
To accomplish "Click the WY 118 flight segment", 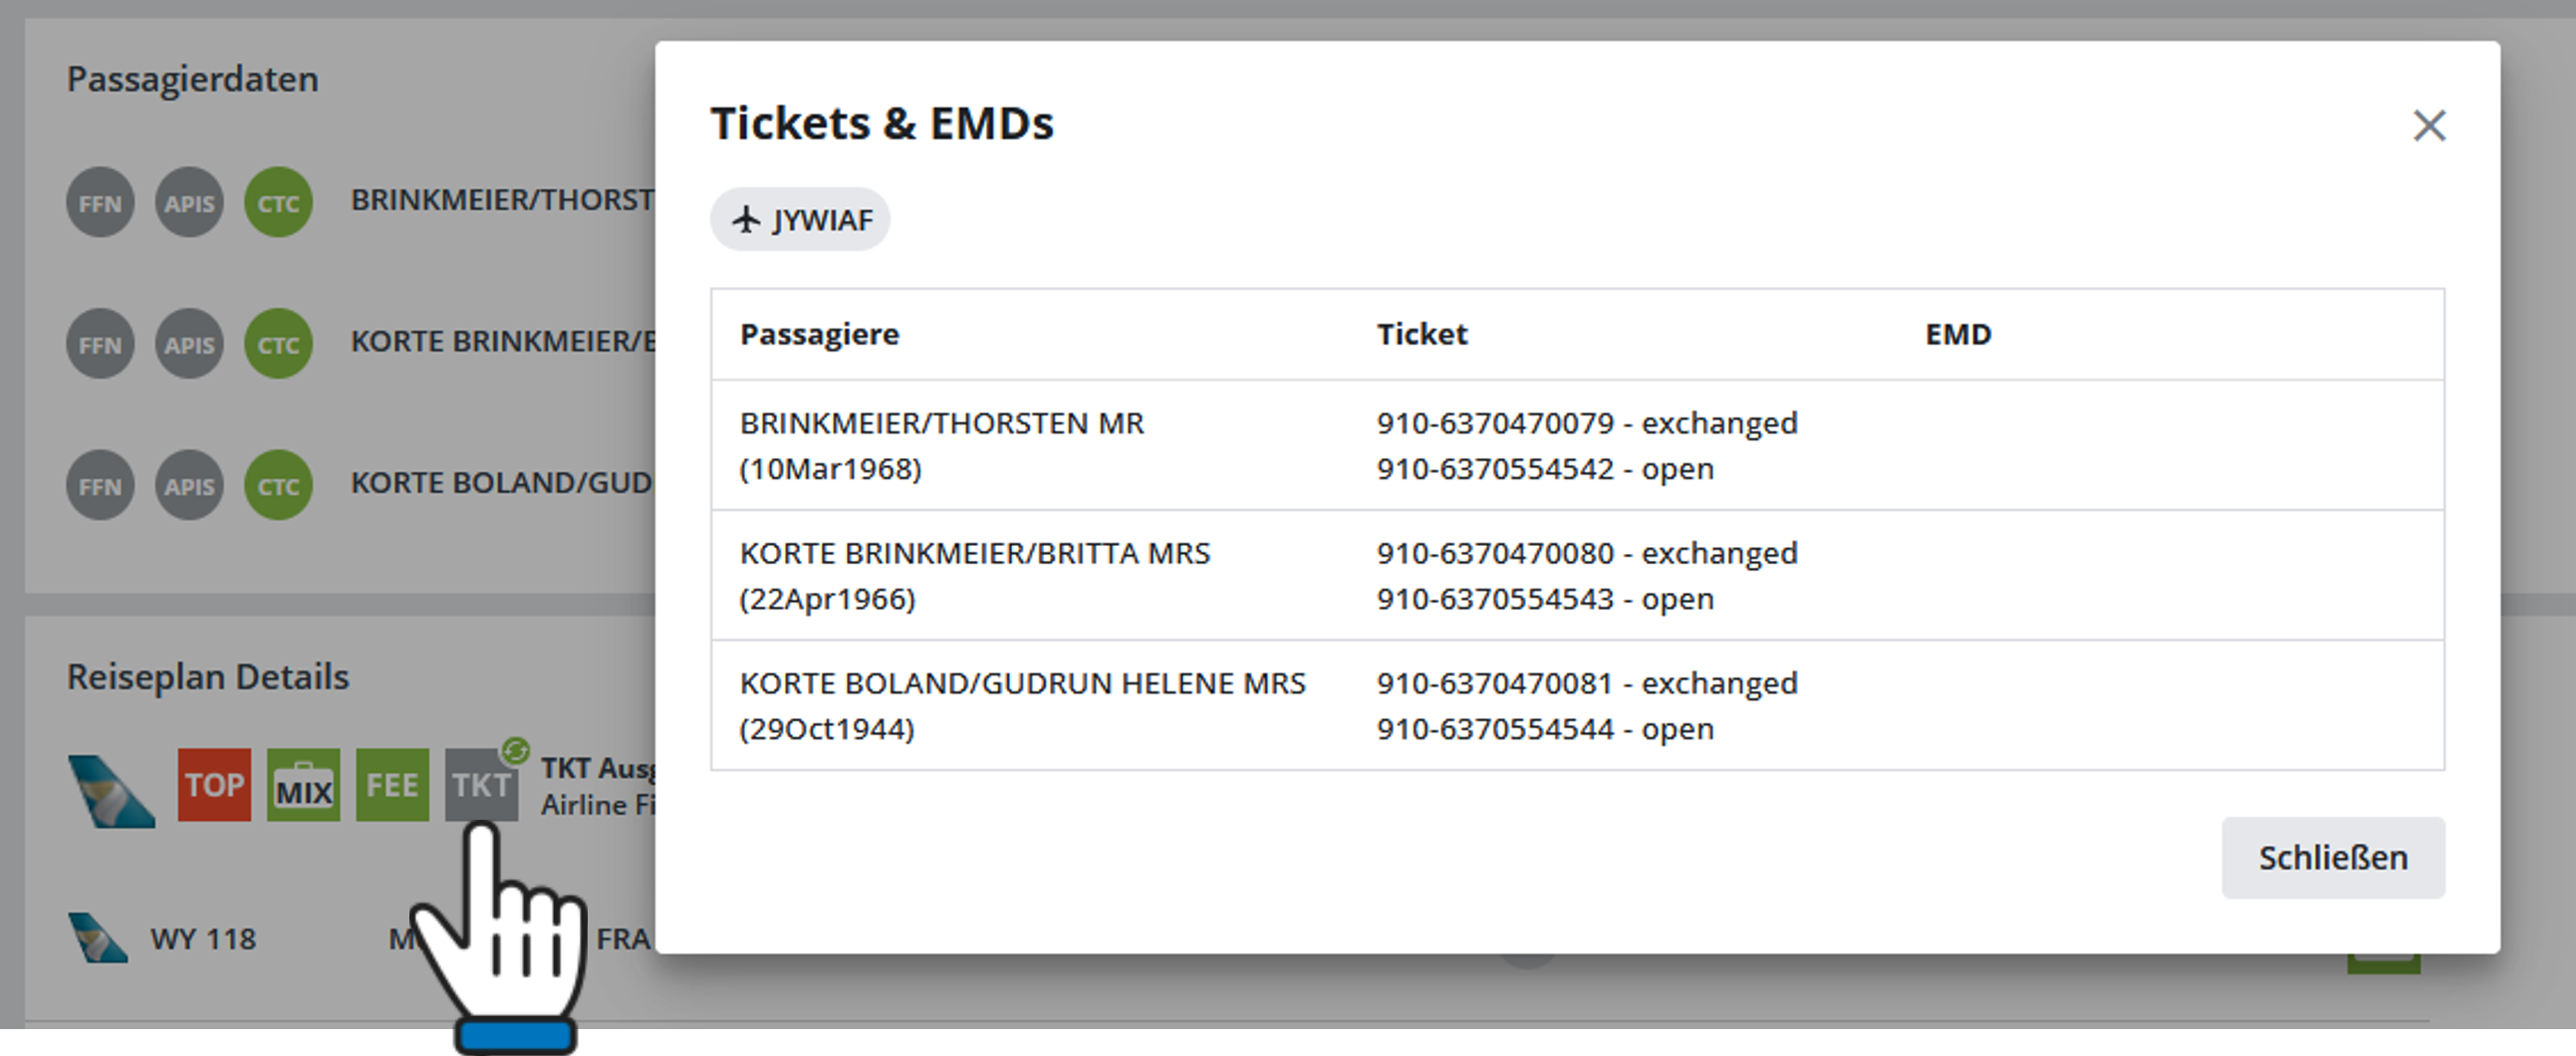I will point(203,939).
